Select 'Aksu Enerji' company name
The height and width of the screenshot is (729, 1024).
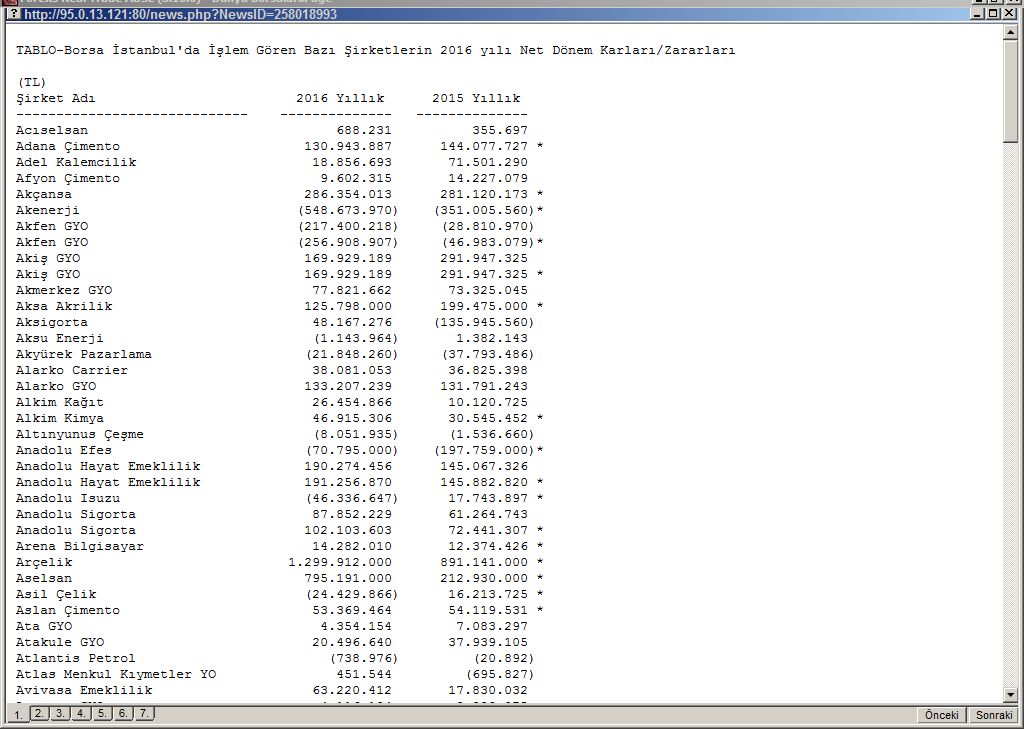(x=59, y=338)
